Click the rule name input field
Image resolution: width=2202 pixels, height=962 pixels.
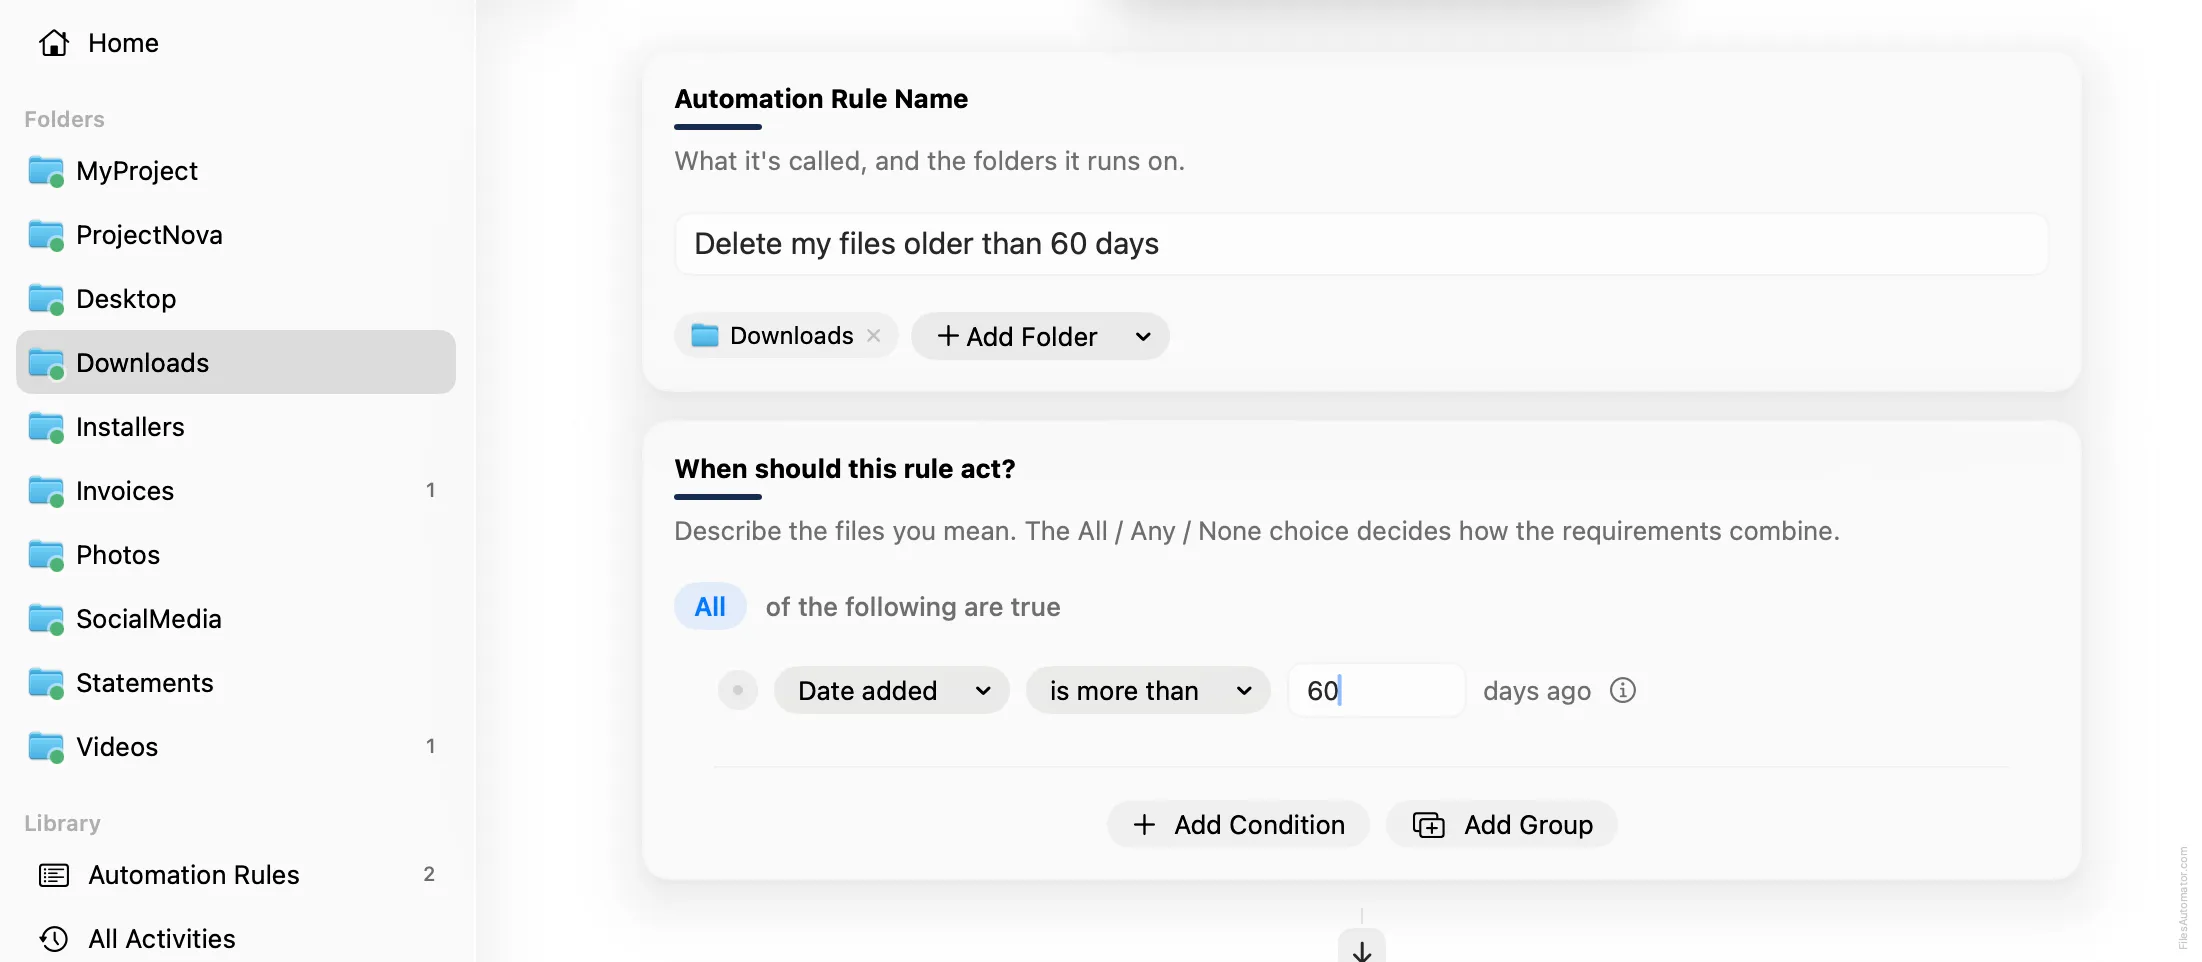tap(1361, 244)
